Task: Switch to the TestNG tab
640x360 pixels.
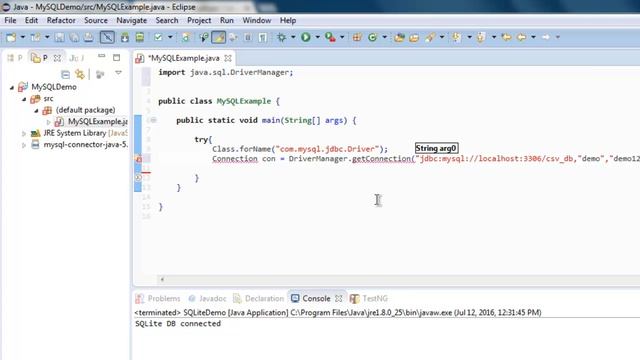Action: click(369, 299)
